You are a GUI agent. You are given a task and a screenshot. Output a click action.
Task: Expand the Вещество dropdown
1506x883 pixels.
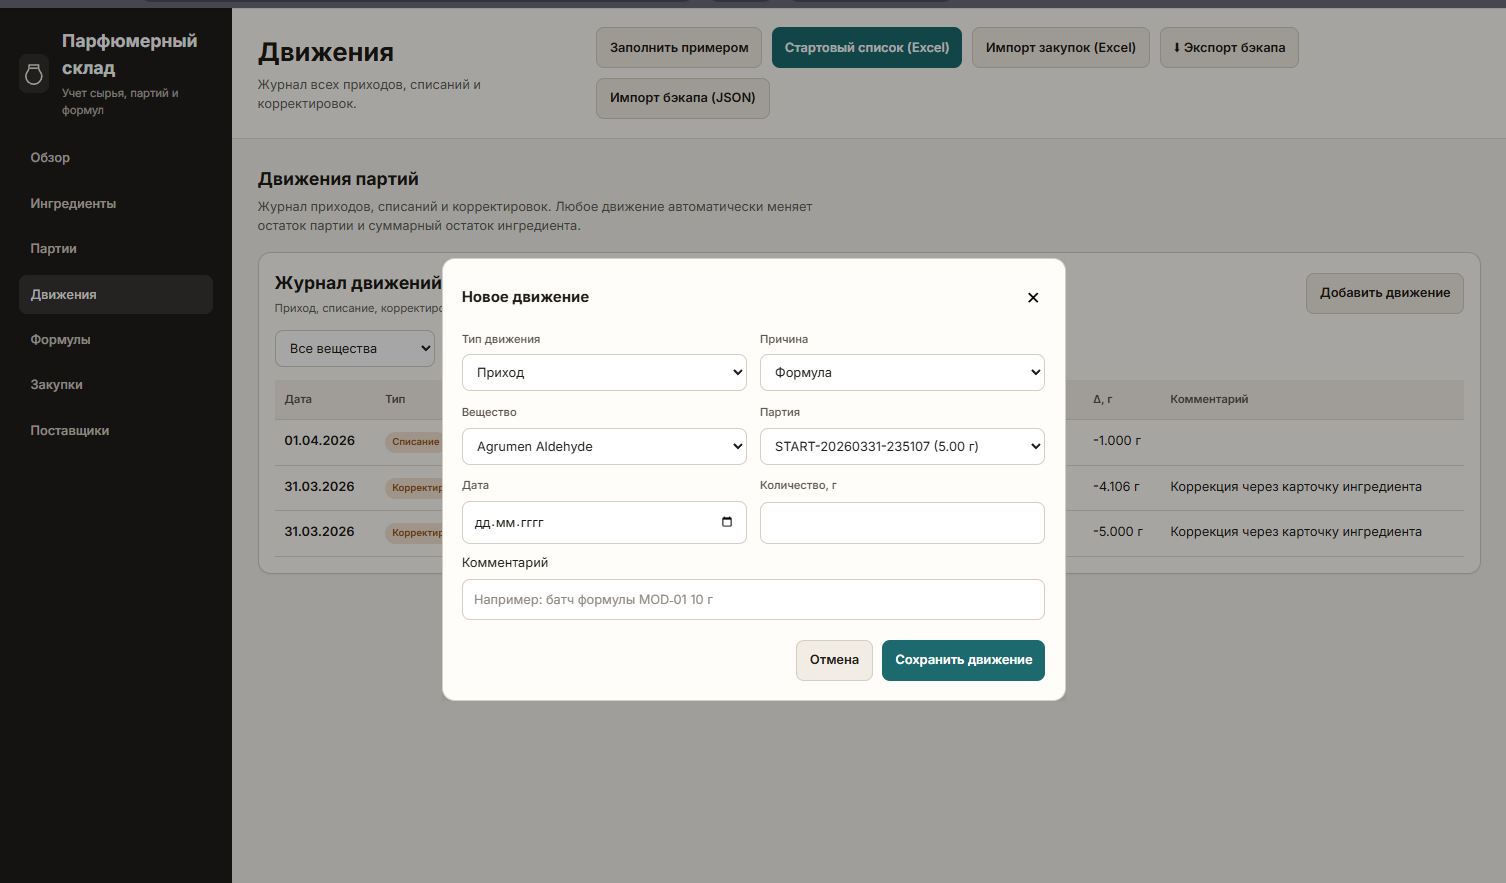(604, 447)
